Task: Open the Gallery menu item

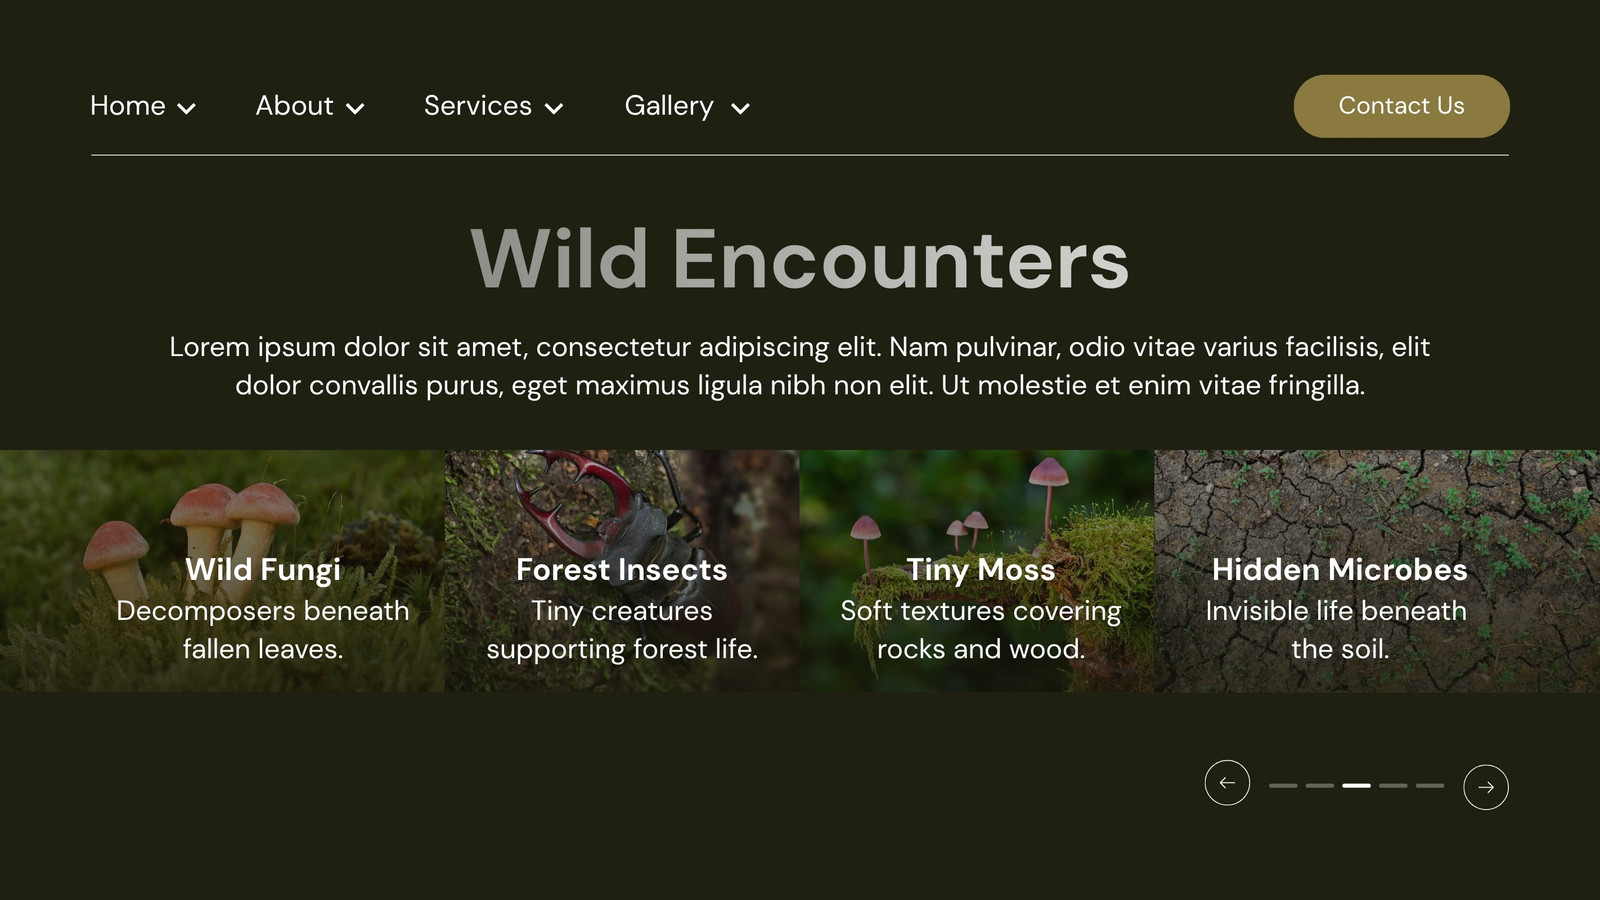Action: click(x=669, y=106)
